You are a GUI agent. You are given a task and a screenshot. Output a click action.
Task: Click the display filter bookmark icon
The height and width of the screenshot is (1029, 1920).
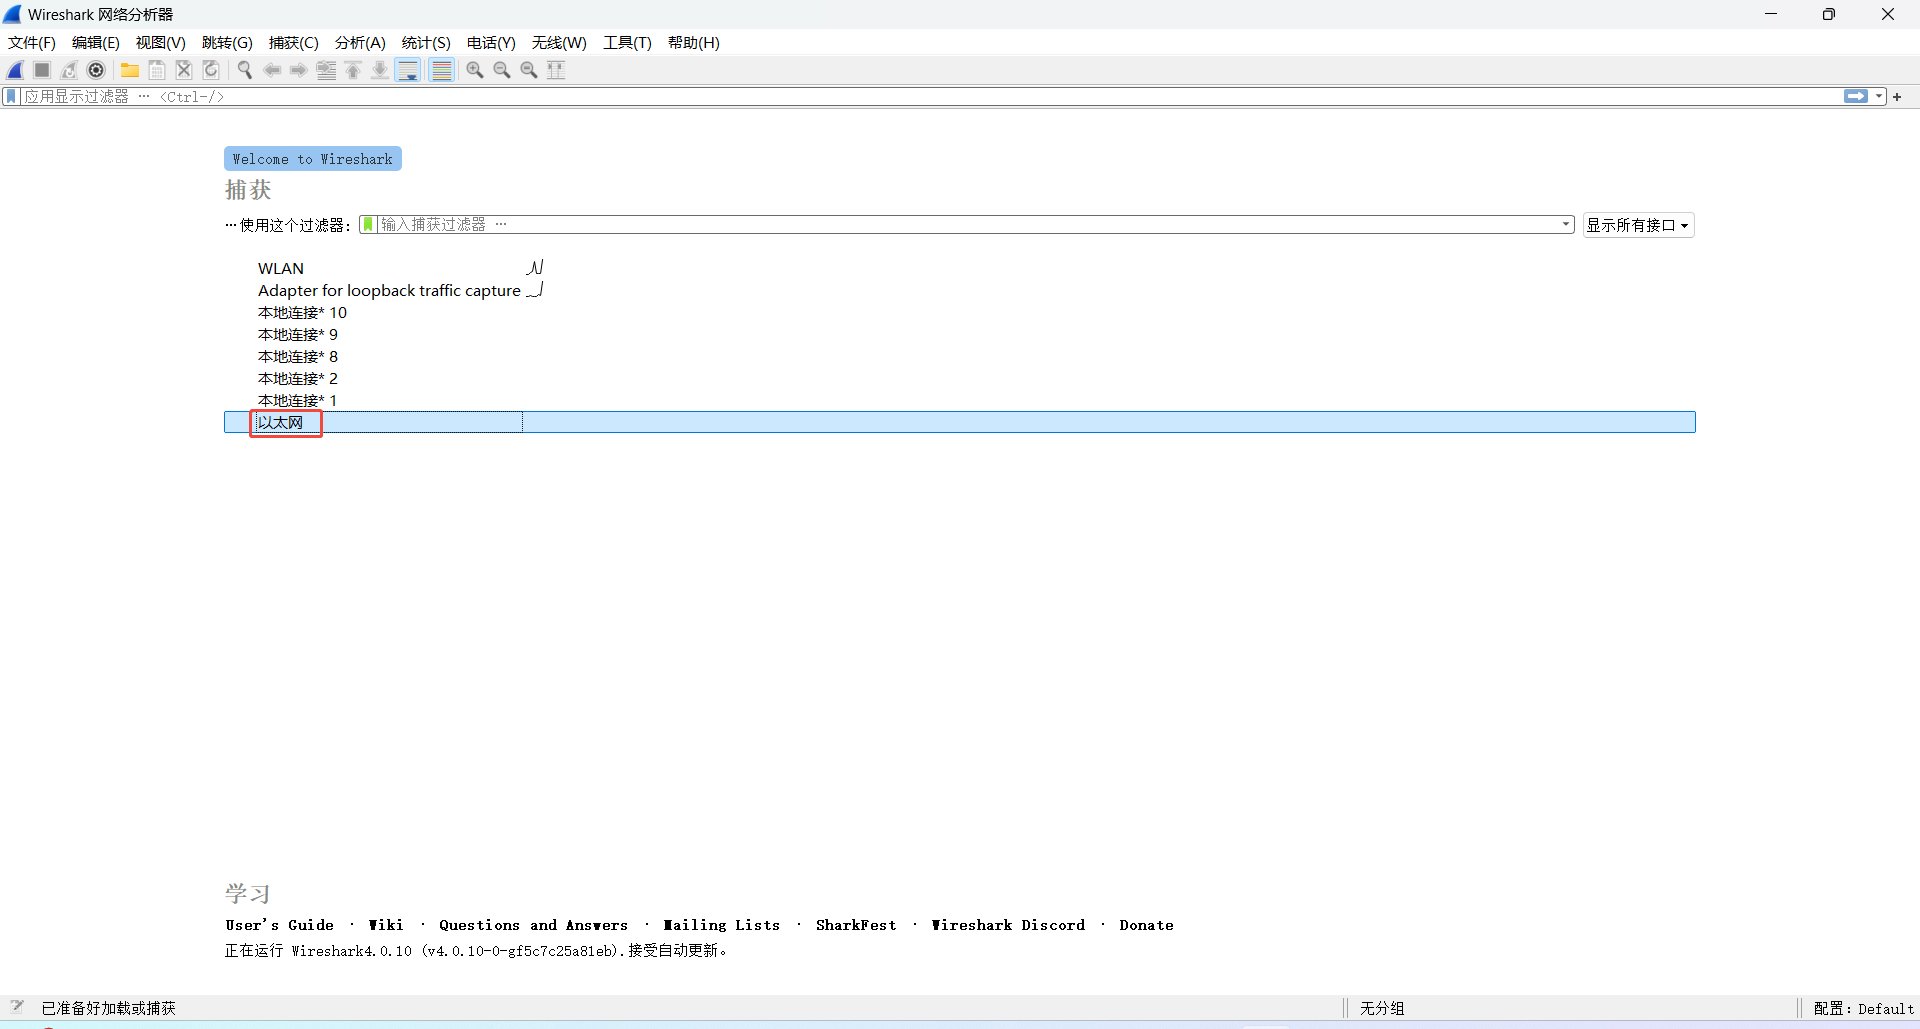pos(11,97)
